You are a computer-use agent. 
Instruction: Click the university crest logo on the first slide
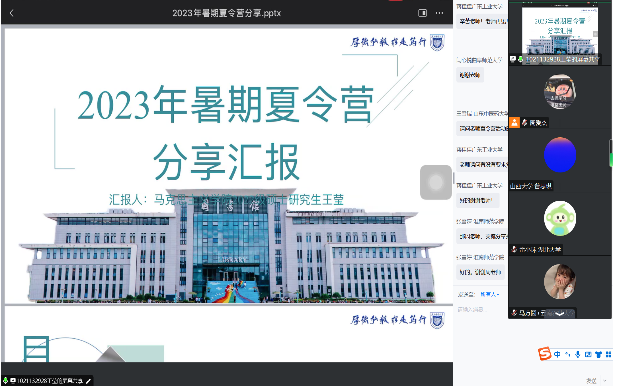pyautogui.click(x=437, y=42)
